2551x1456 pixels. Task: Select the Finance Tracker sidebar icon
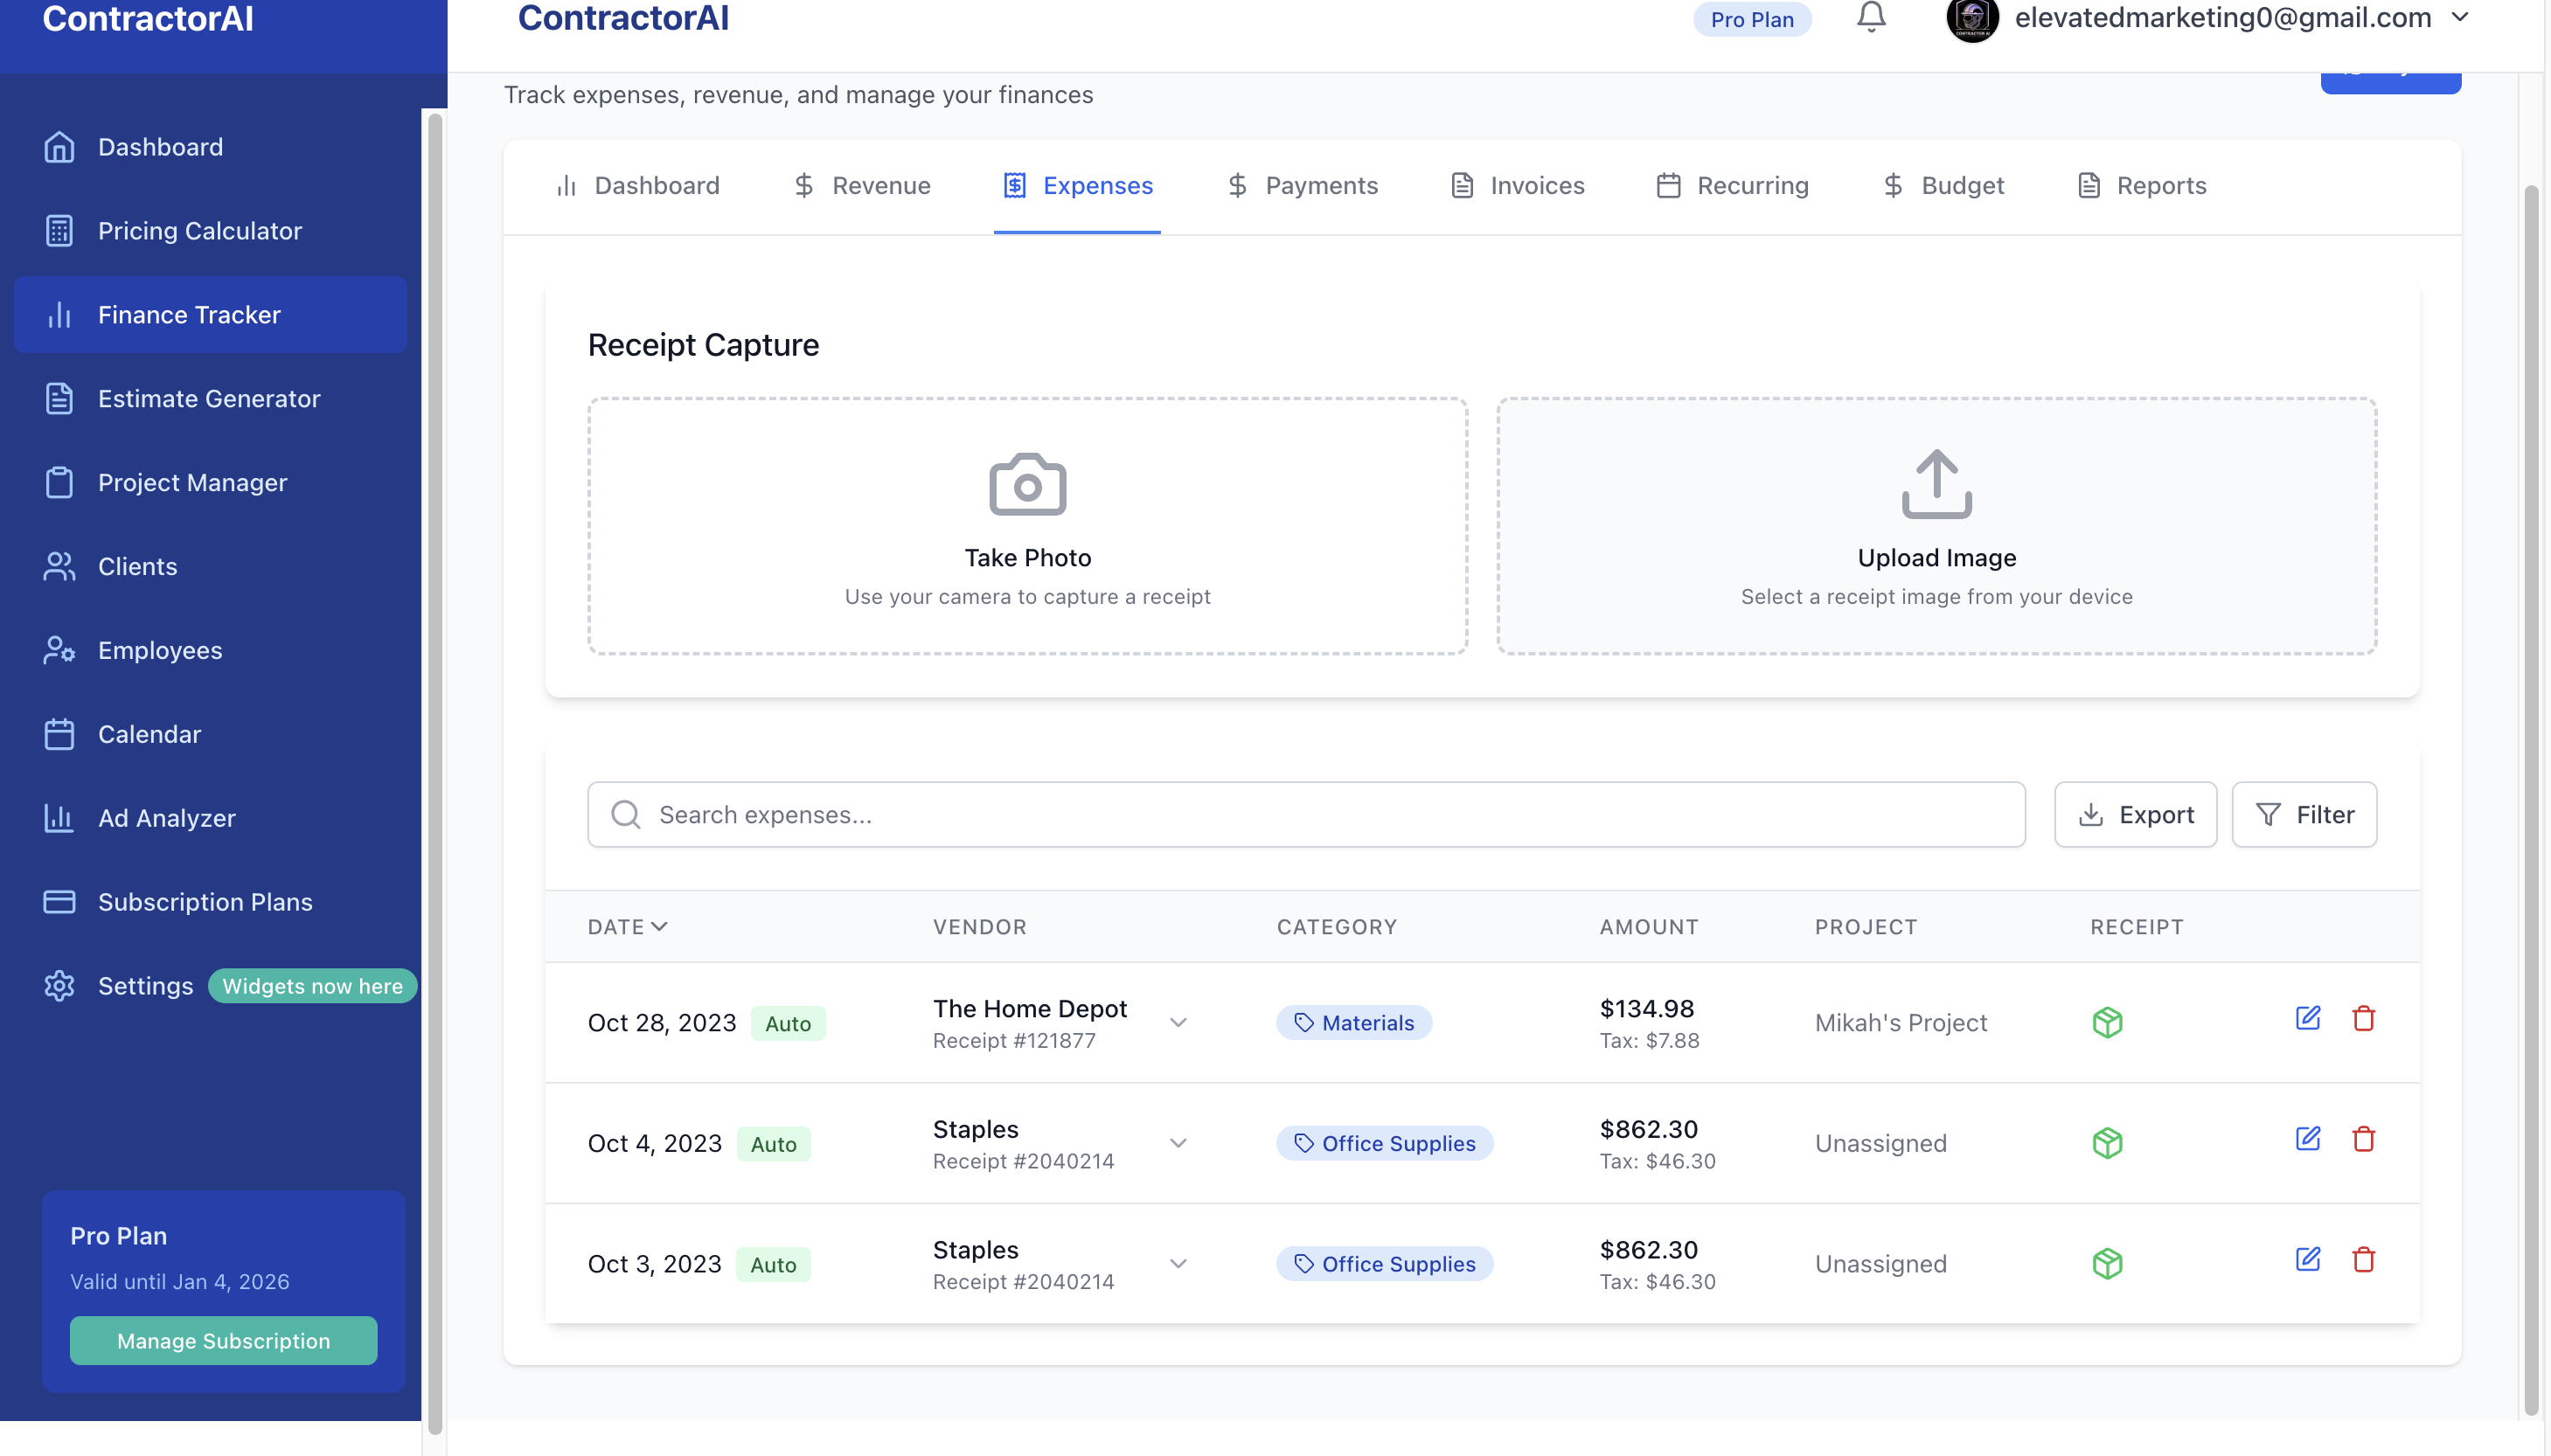[x=59, y=314]
